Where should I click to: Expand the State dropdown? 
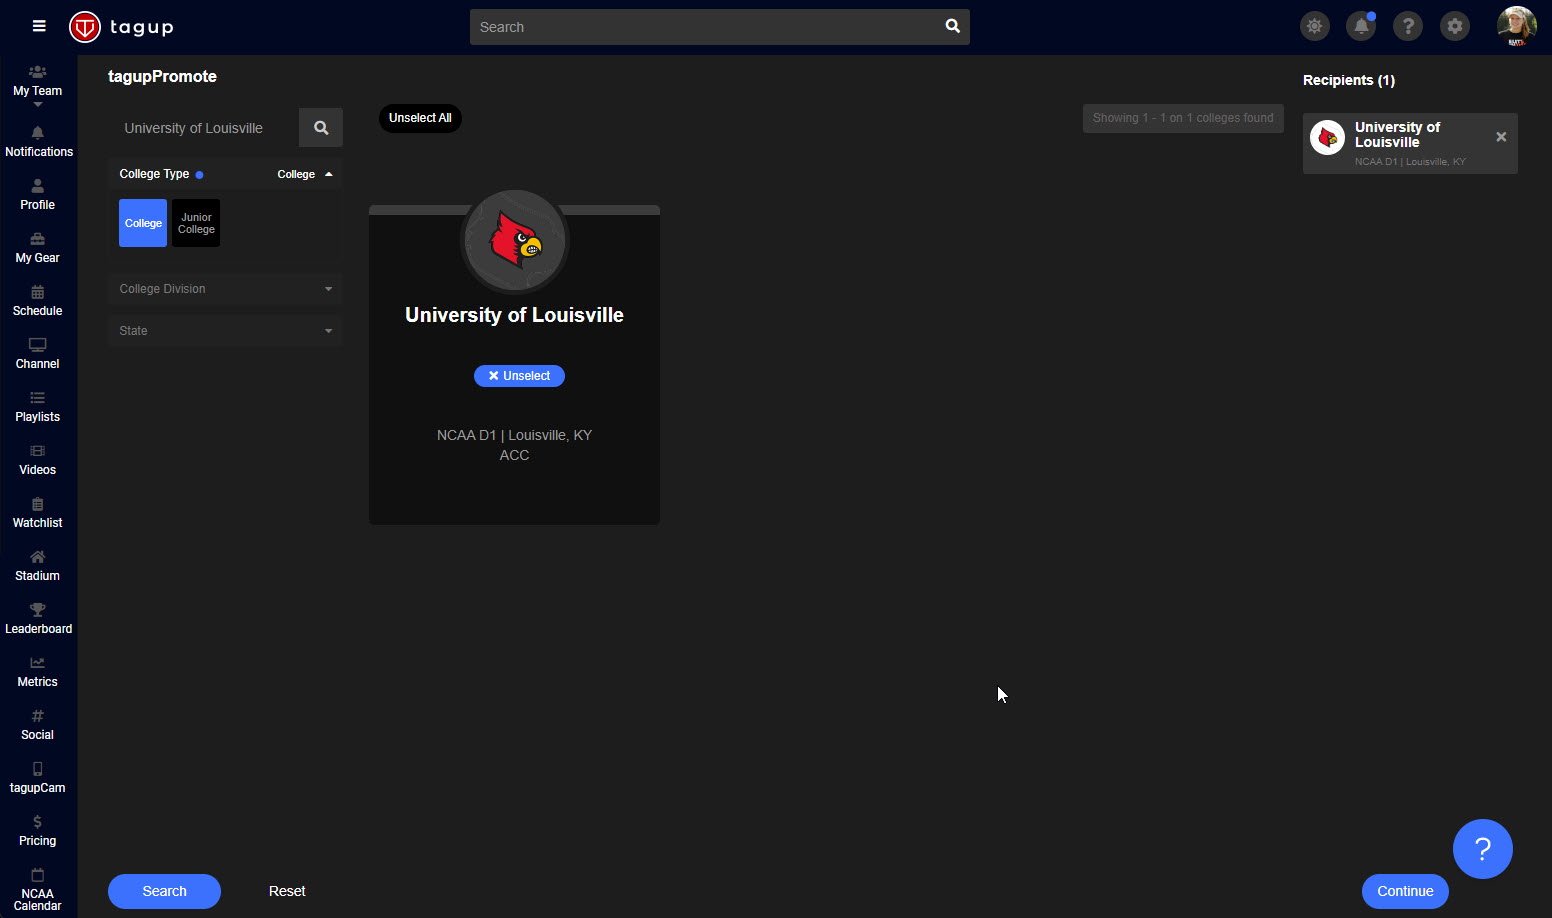[225, 331]
